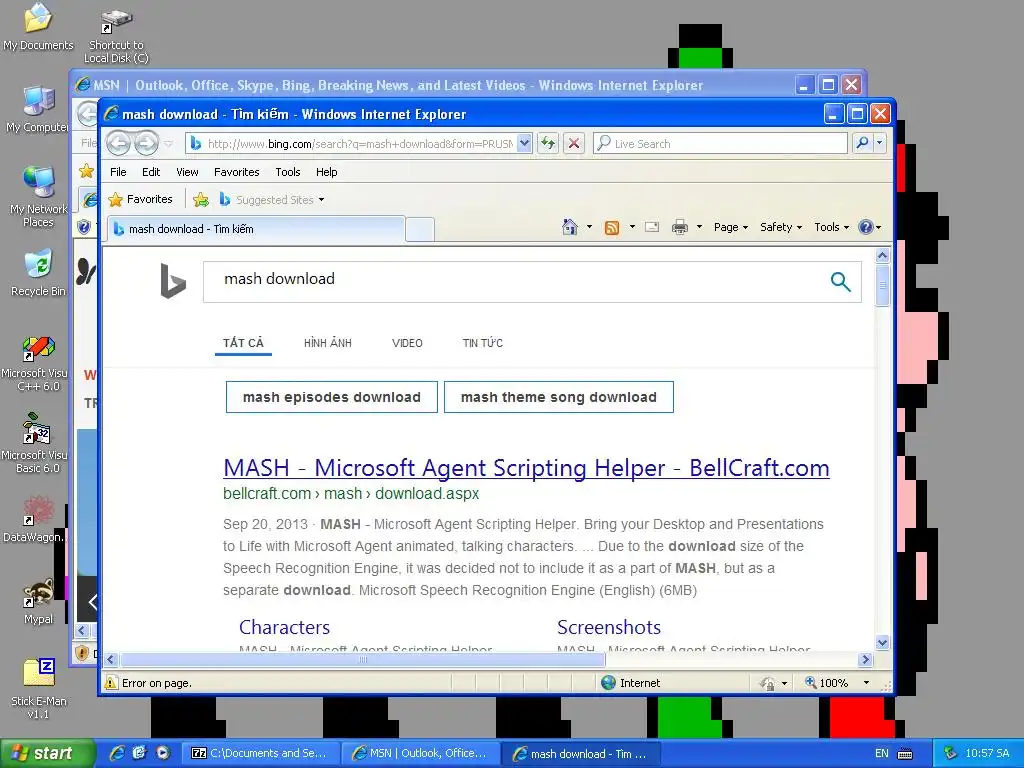Viewport: 1024px width, 768px height.
Task: Click mash theme song download suggestion
Action: coord(558,397)
